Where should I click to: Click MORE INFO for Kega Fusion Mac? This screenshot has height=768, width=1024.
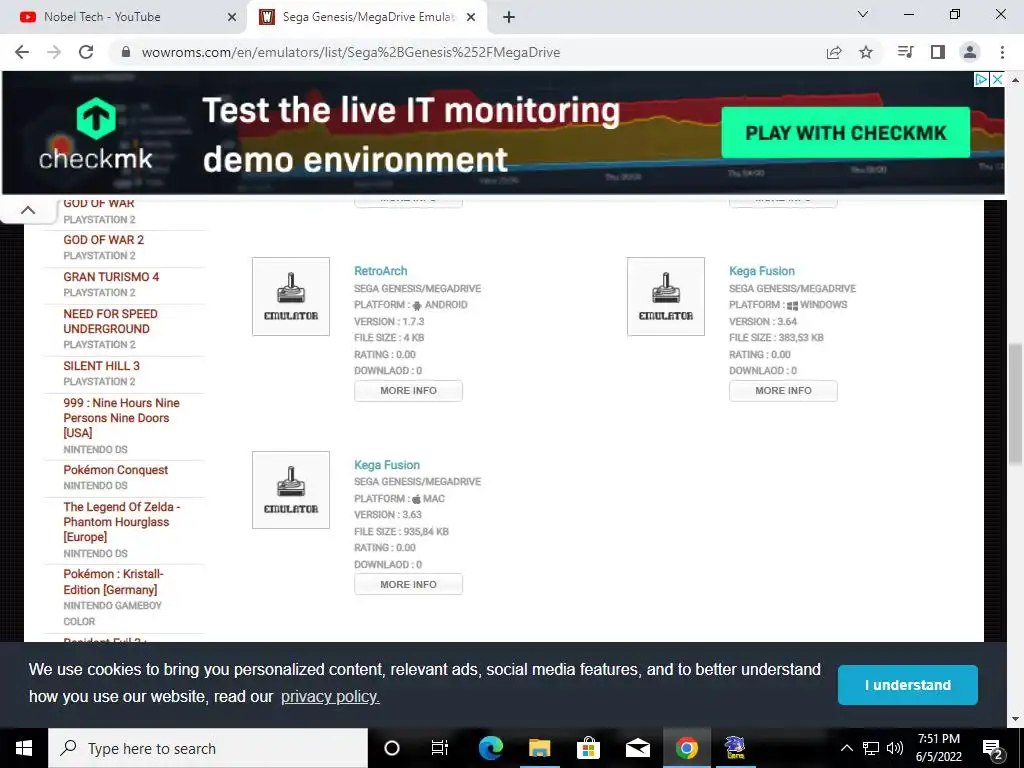pyautogui.click(x=408, y=584)
